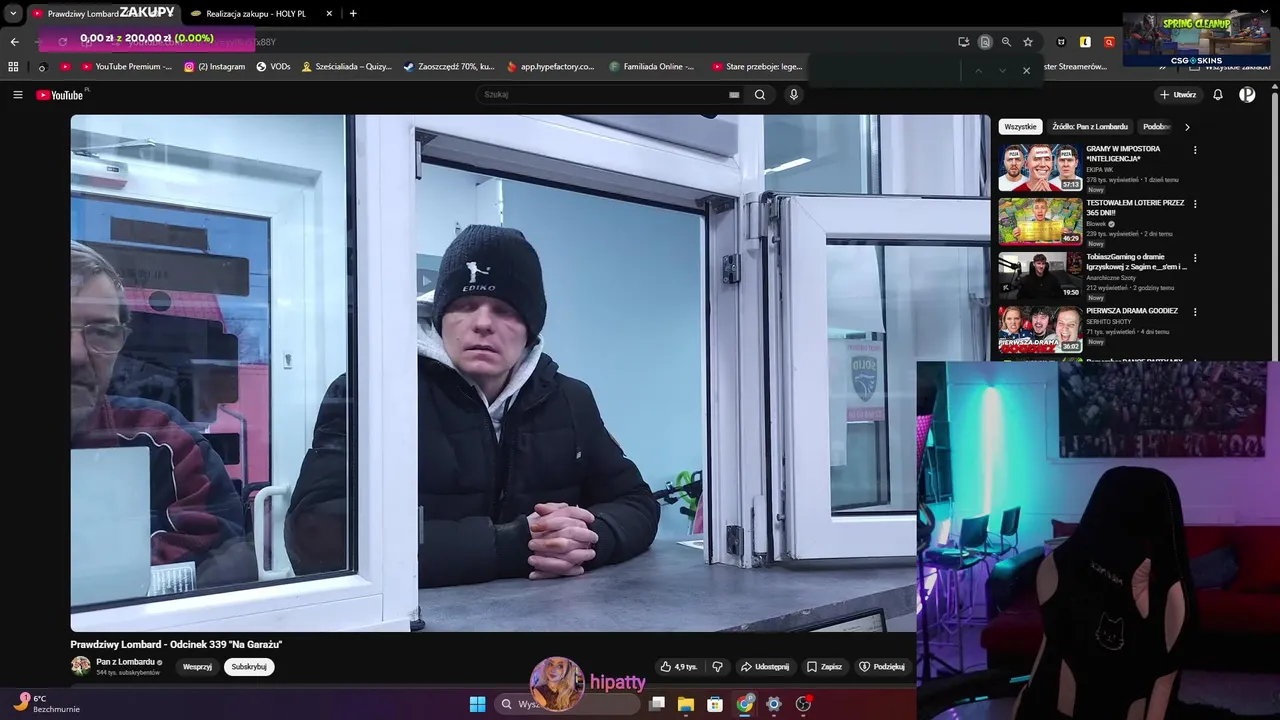Switch to Prawdziwy Lombard browser tab

point(102,13)
